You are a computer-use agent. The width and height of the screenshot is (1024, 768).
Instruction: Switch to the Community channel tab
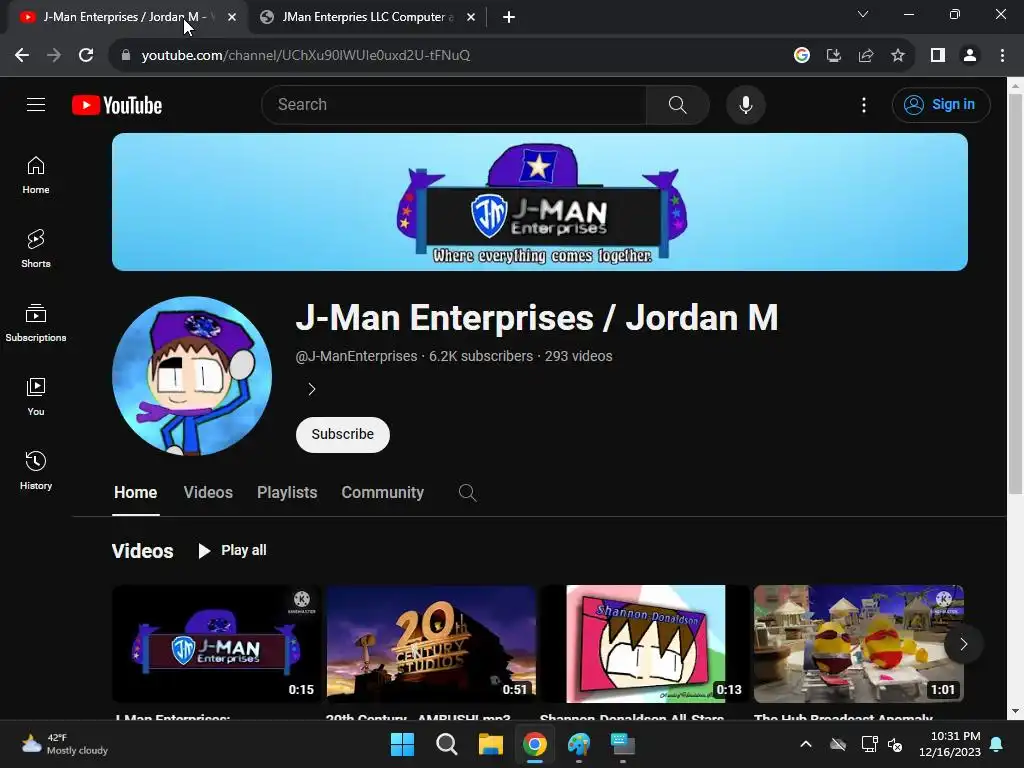(x=383, y=492)
